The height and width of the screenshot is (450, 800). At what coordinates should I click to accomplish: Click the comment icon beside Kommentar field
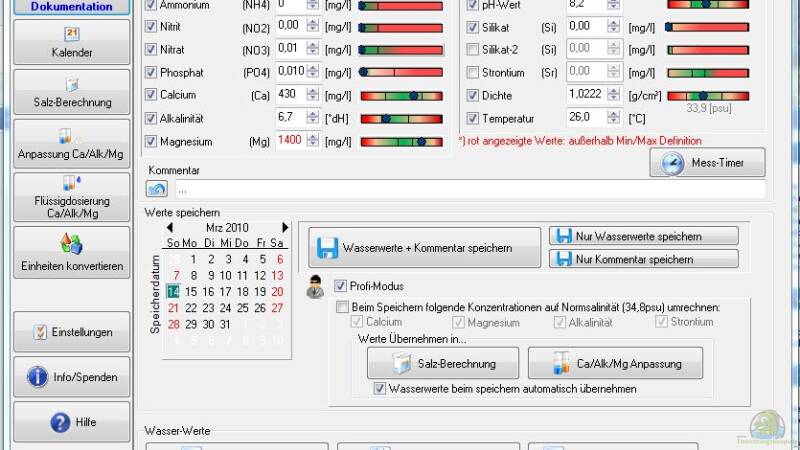156,188
